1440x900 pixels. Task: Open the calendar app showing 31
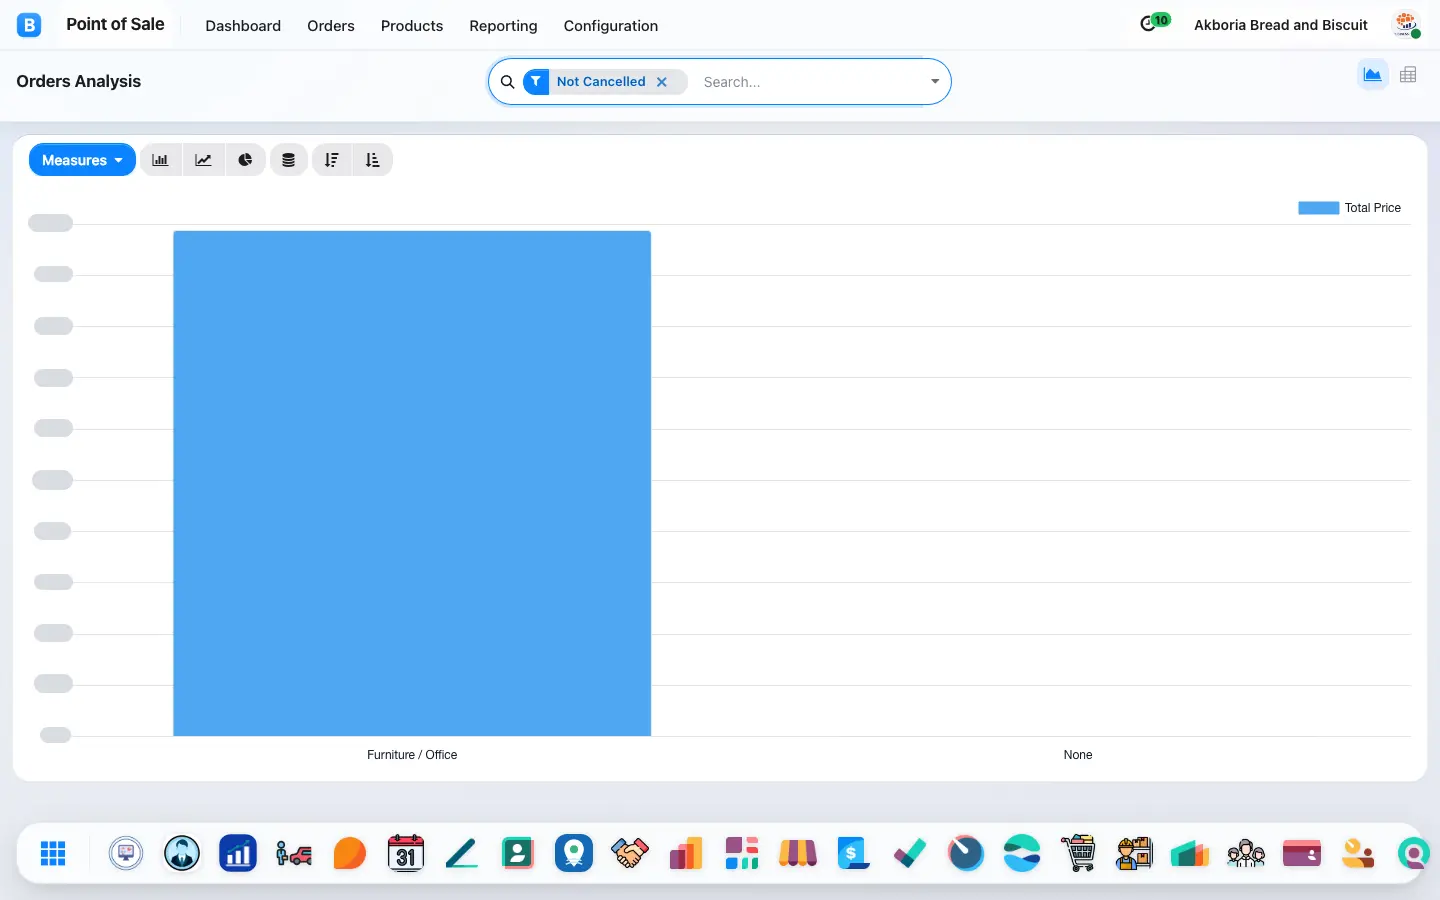(406, 853)
